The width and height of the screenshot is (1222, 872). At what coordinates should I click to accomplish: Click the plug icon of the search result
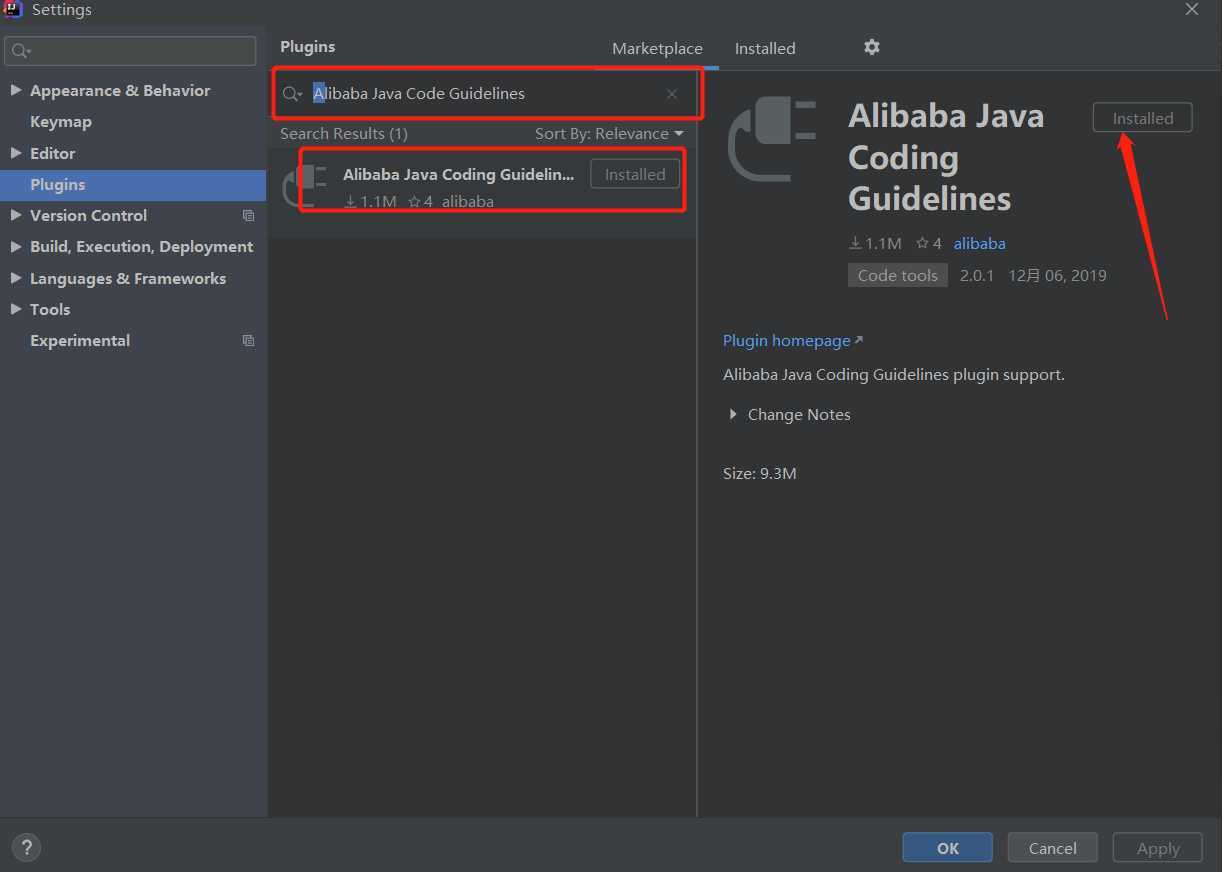coord(305,186)
